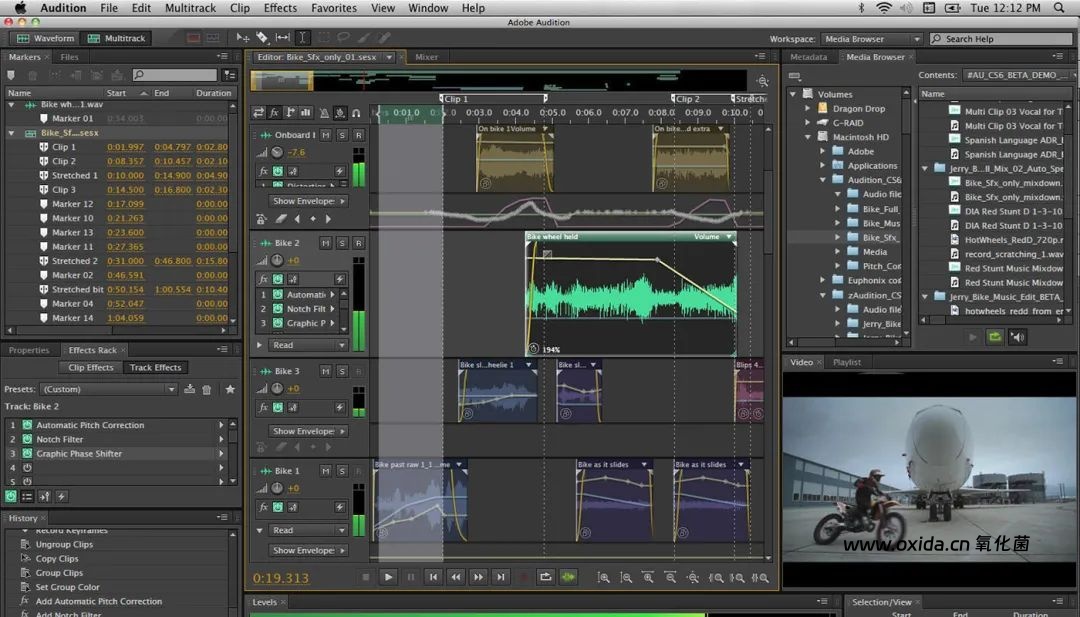
Task: Toggle power for Notch Filter in Effects Rack
Action: tap(28, 439)
